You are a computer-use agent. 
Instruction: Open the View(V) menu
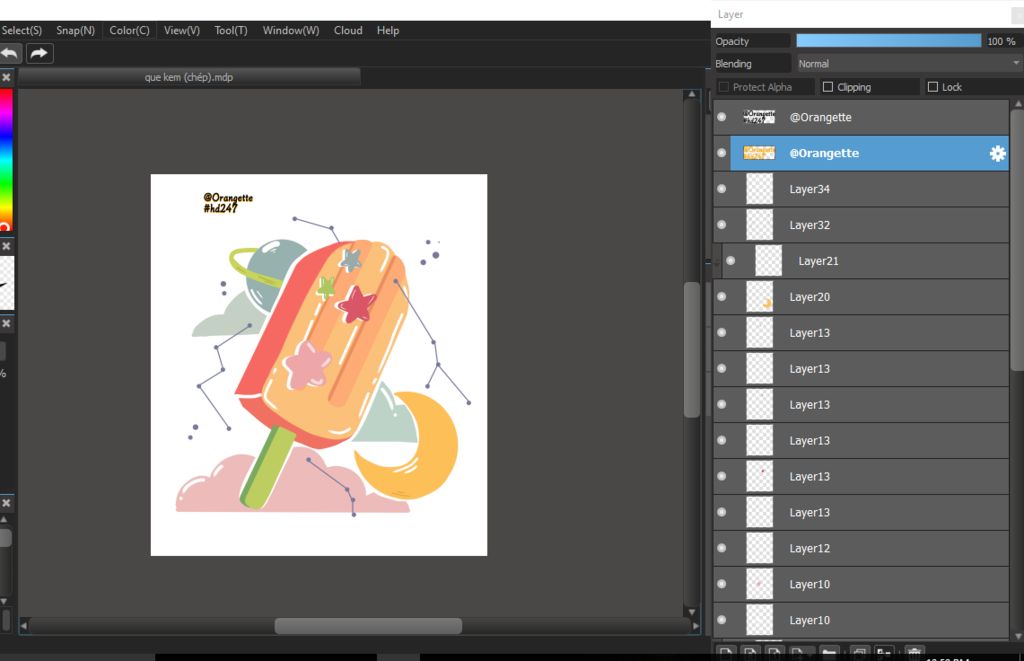coord(182,30)
